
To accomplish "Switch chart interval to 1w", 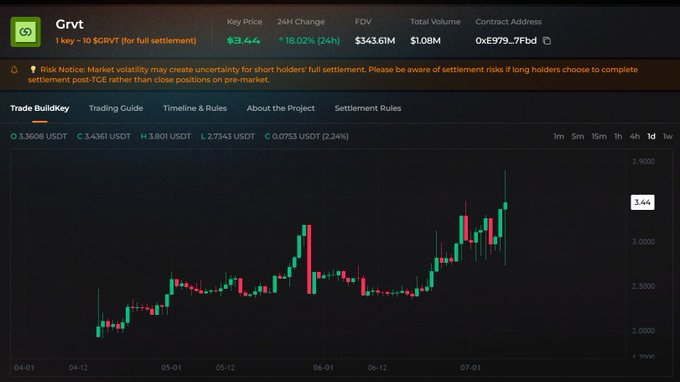I will point(667,136).
